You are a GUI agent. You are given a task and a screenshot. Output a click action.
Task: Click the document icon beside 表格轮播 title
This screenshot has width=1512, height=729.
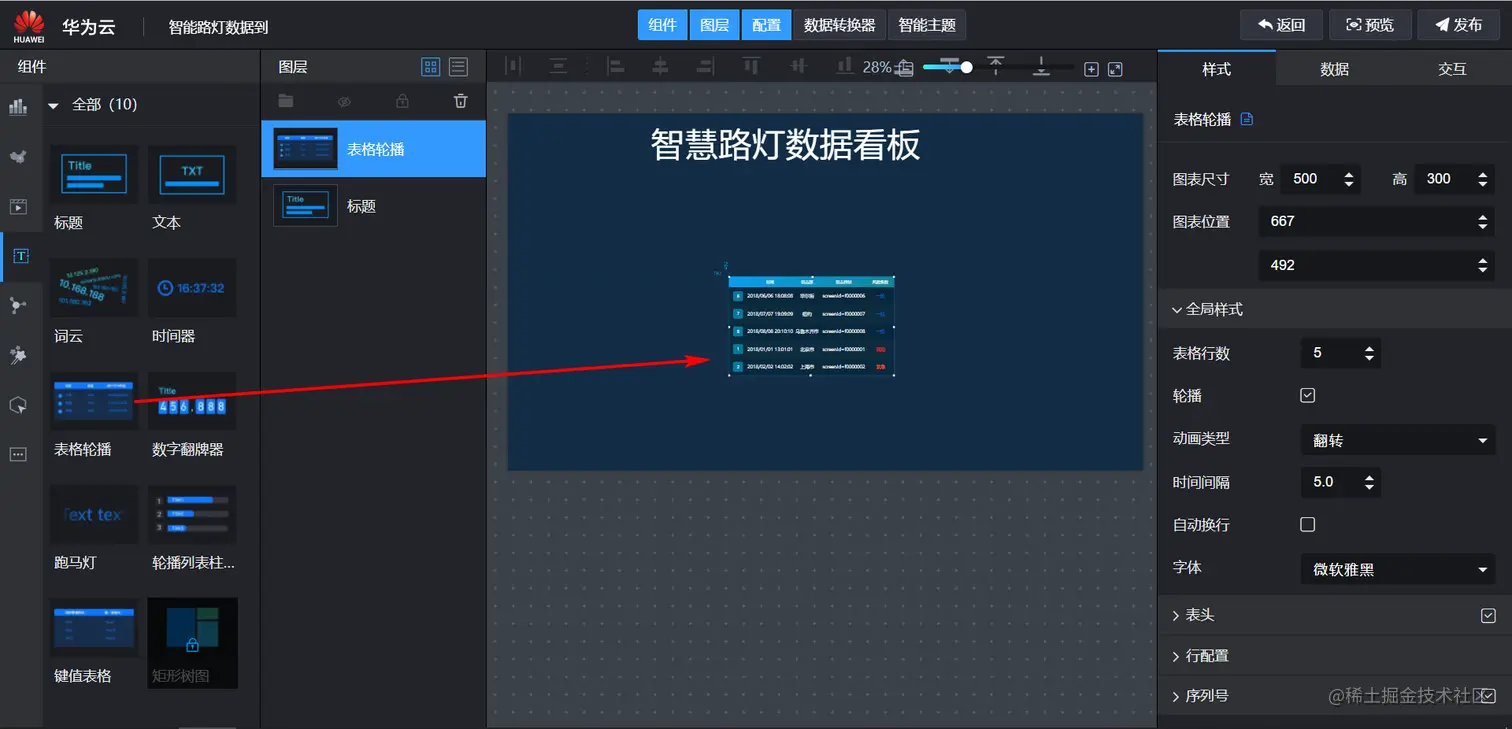coord(1246,119)
